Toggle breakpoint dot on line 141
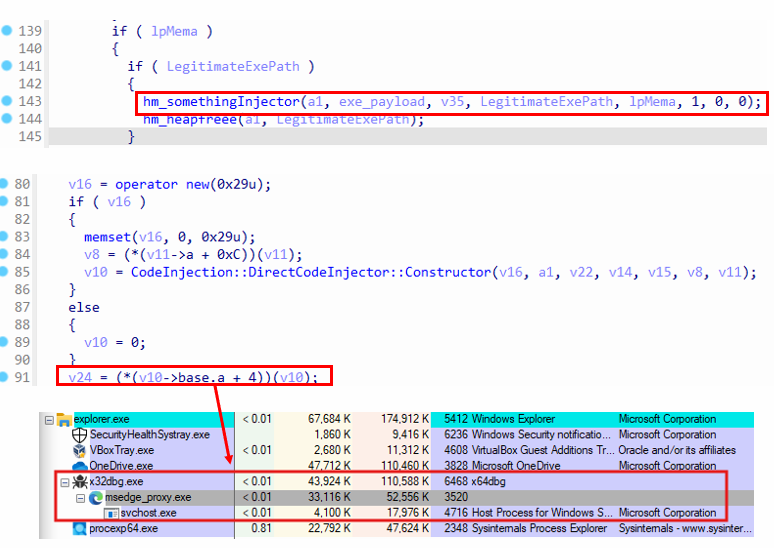Viewport: 774px width, 548px height. 6,66
